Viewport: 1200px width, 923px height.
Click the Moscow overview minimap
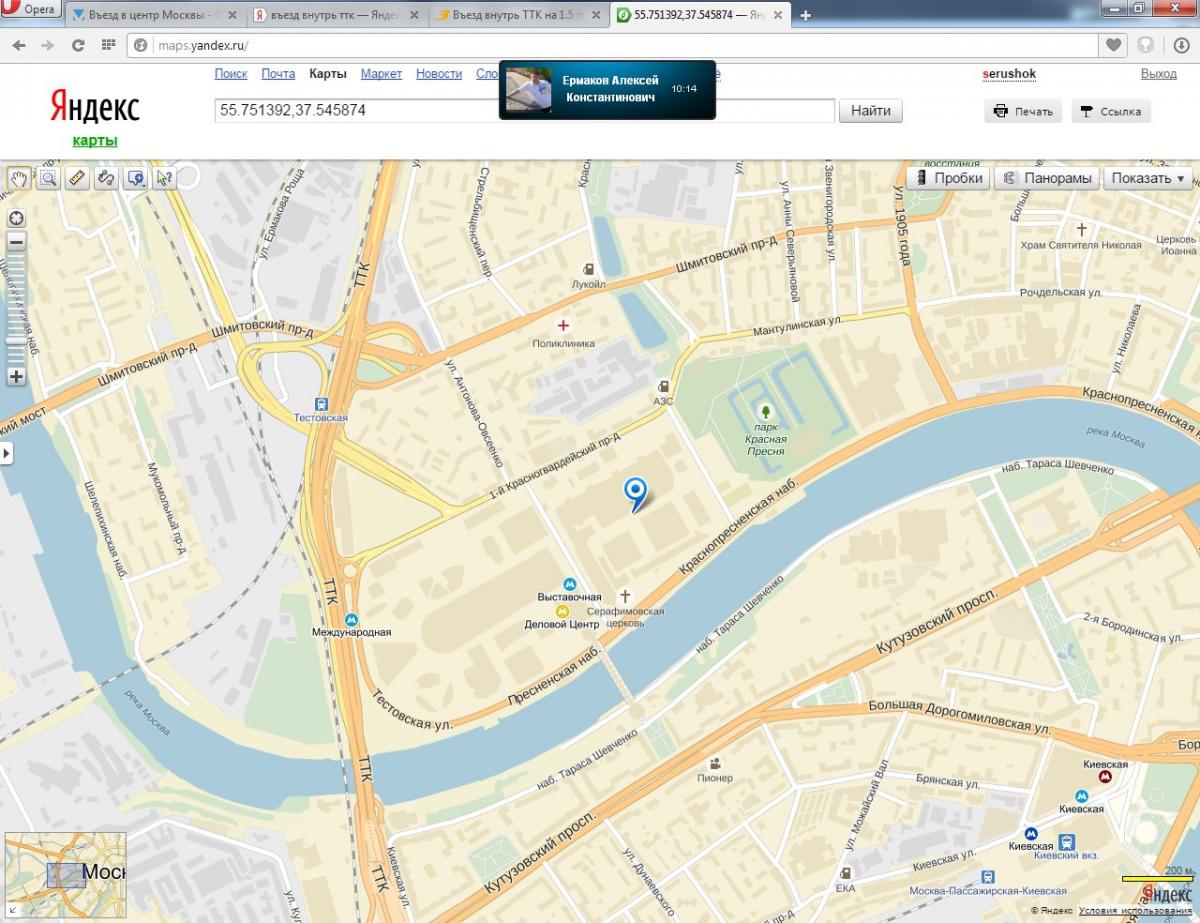[66, 876]
